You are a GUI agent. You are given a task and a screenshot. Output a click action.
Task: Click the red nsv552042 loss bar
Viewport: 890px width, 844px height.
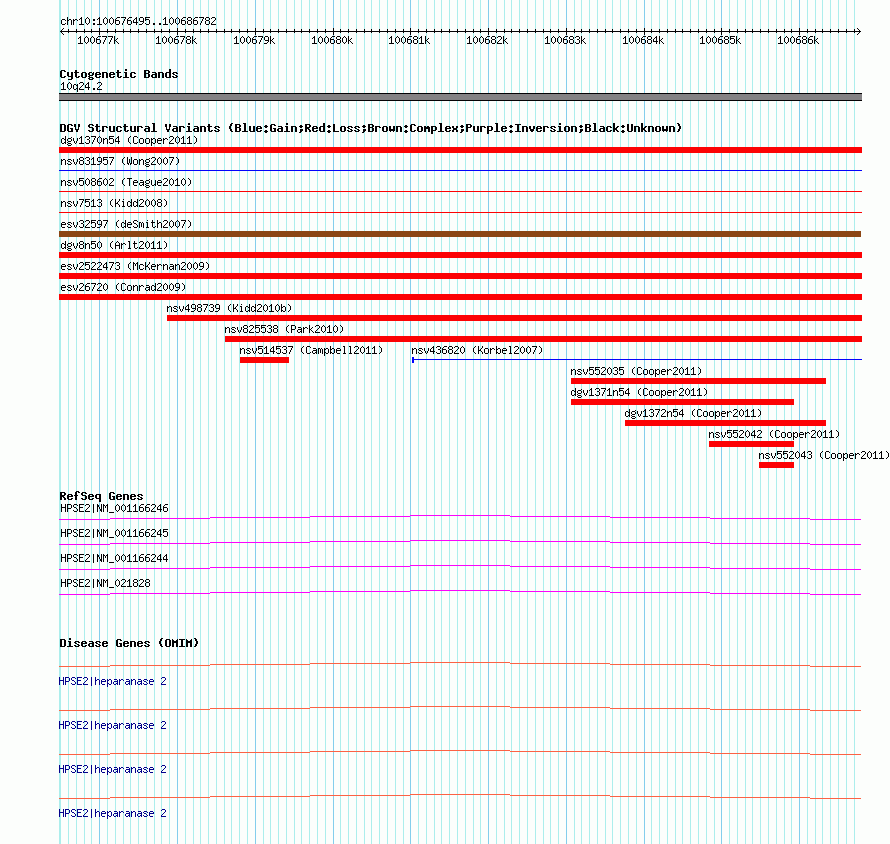point(752,444)
